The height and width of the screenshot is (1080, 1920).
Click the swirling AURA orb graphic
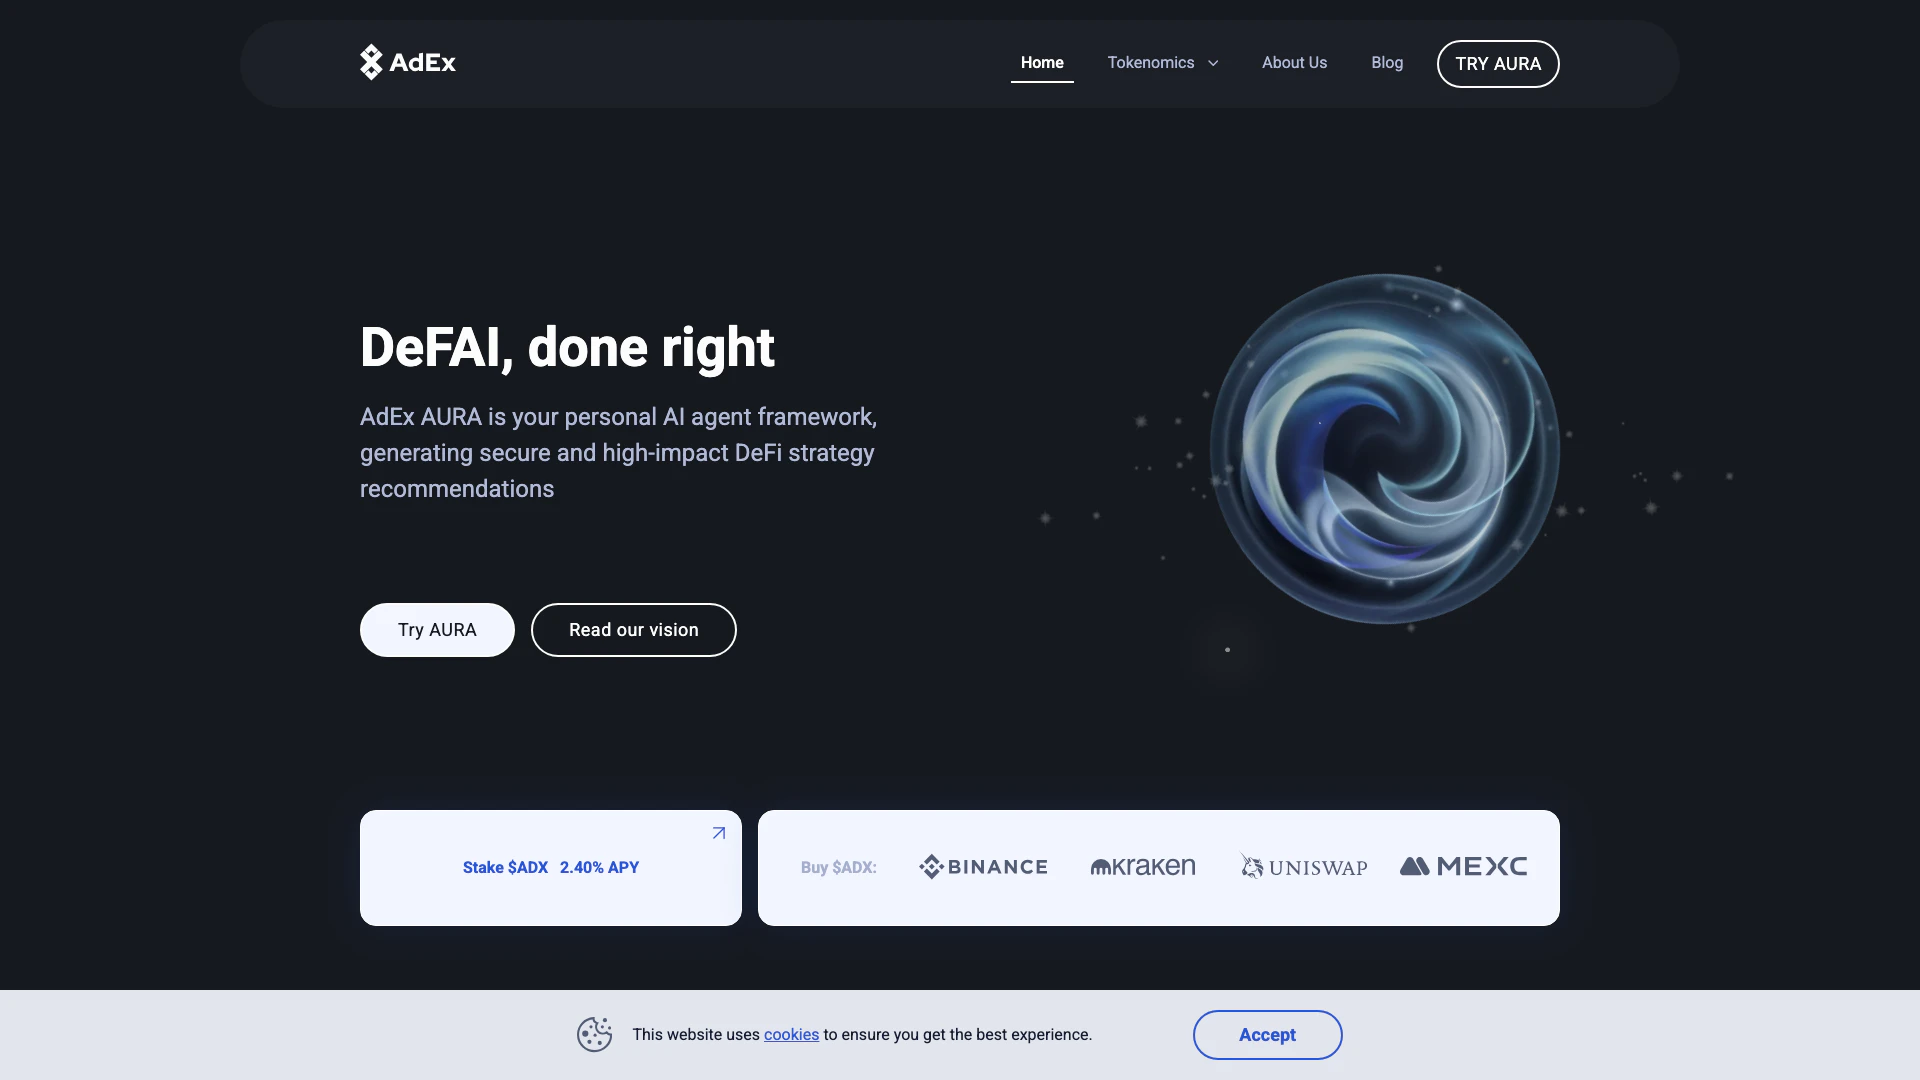pos(1385,449)
